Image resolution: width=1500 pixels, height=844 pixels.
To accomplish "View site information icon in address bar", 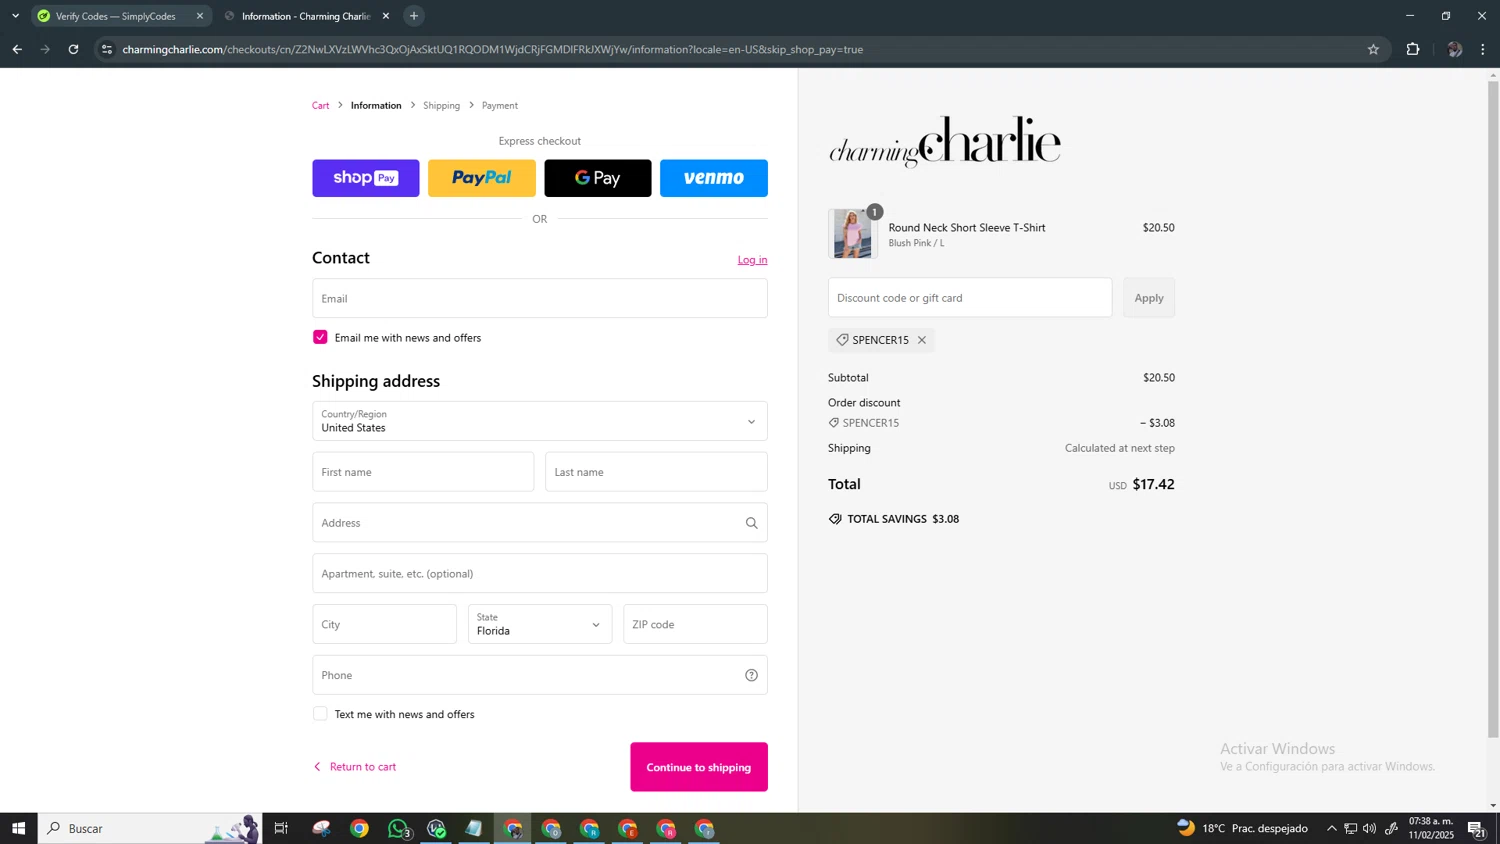I will [x=107, y=49].
